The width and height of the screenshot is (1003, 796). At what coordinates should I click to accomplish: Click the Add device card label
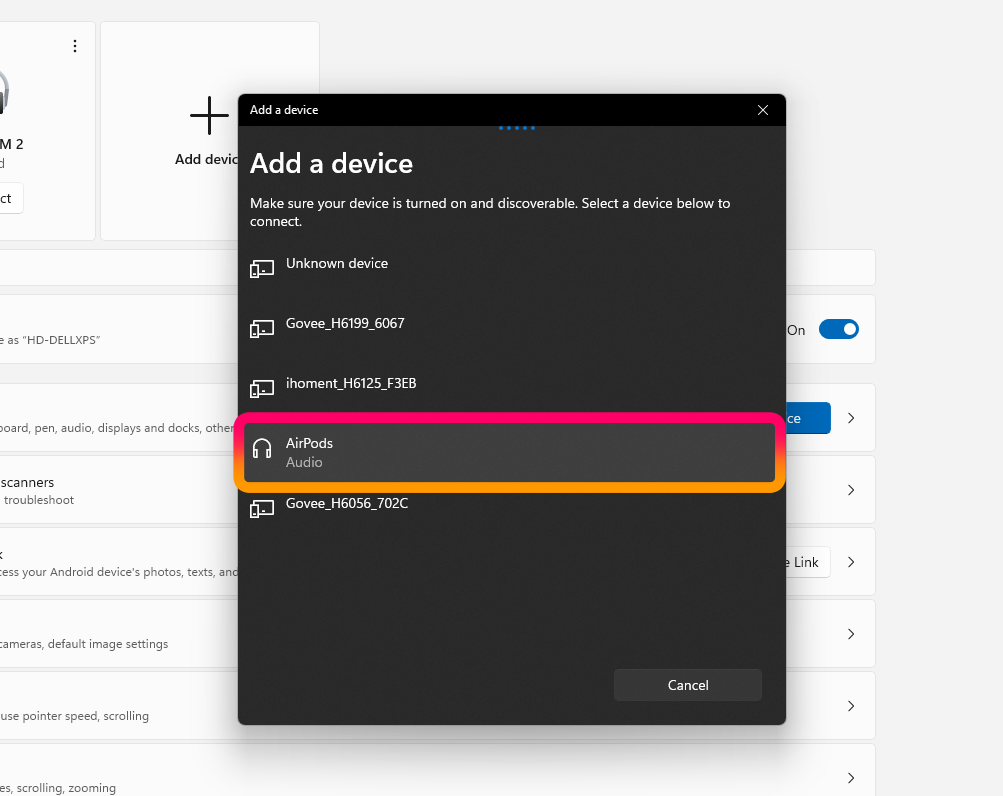206,159
